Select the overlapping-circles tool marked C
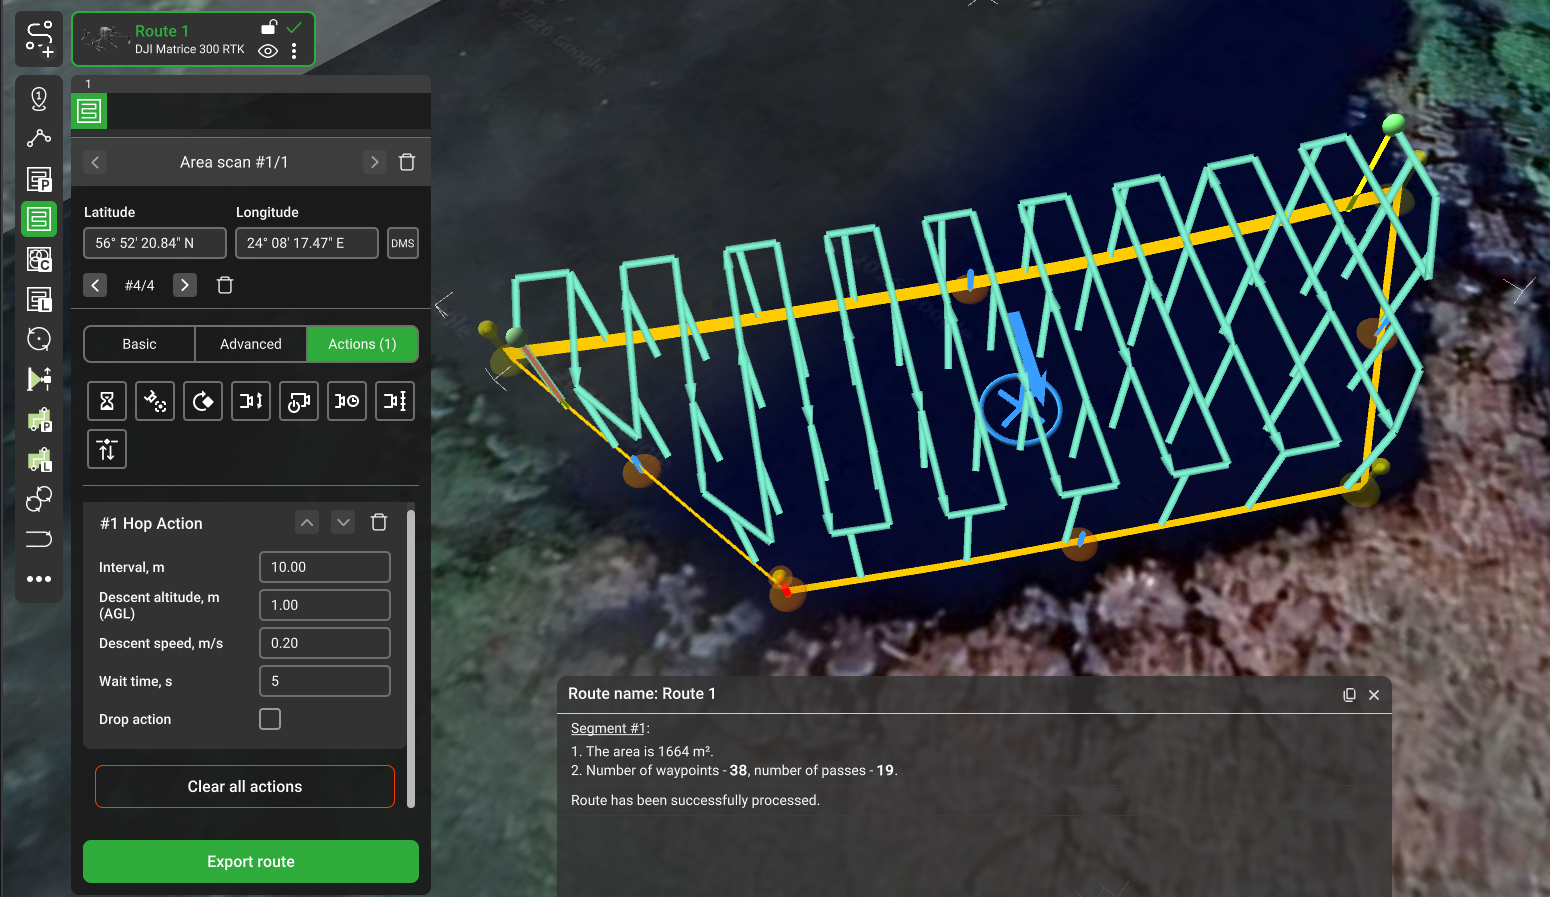 39,259
